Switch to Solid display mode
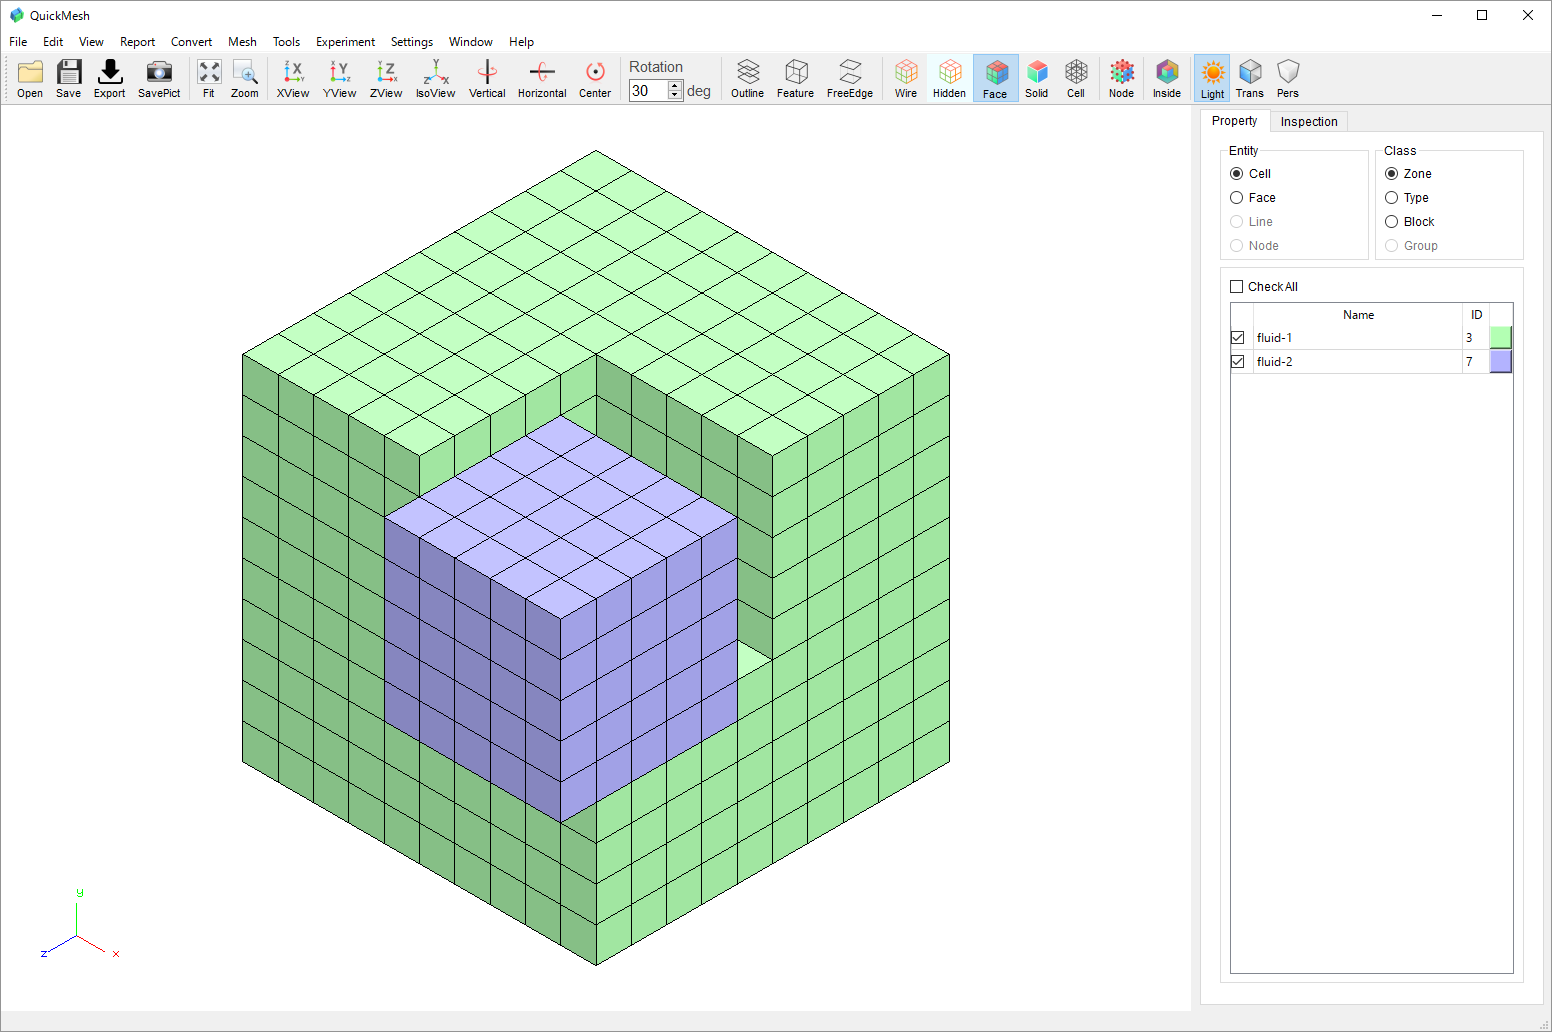This screenshot has height=1032, width=1552. click(1037, 78)
